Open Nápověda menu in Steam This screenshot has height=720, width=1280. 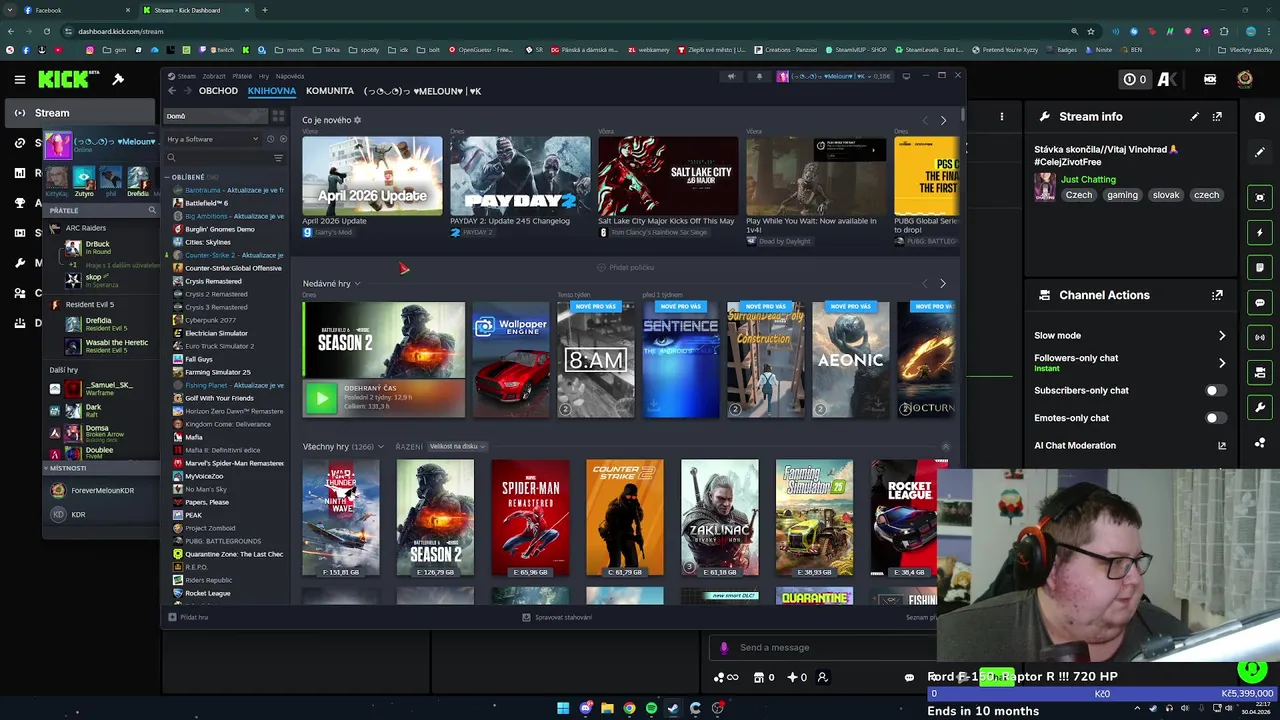(x=290, y=76)
